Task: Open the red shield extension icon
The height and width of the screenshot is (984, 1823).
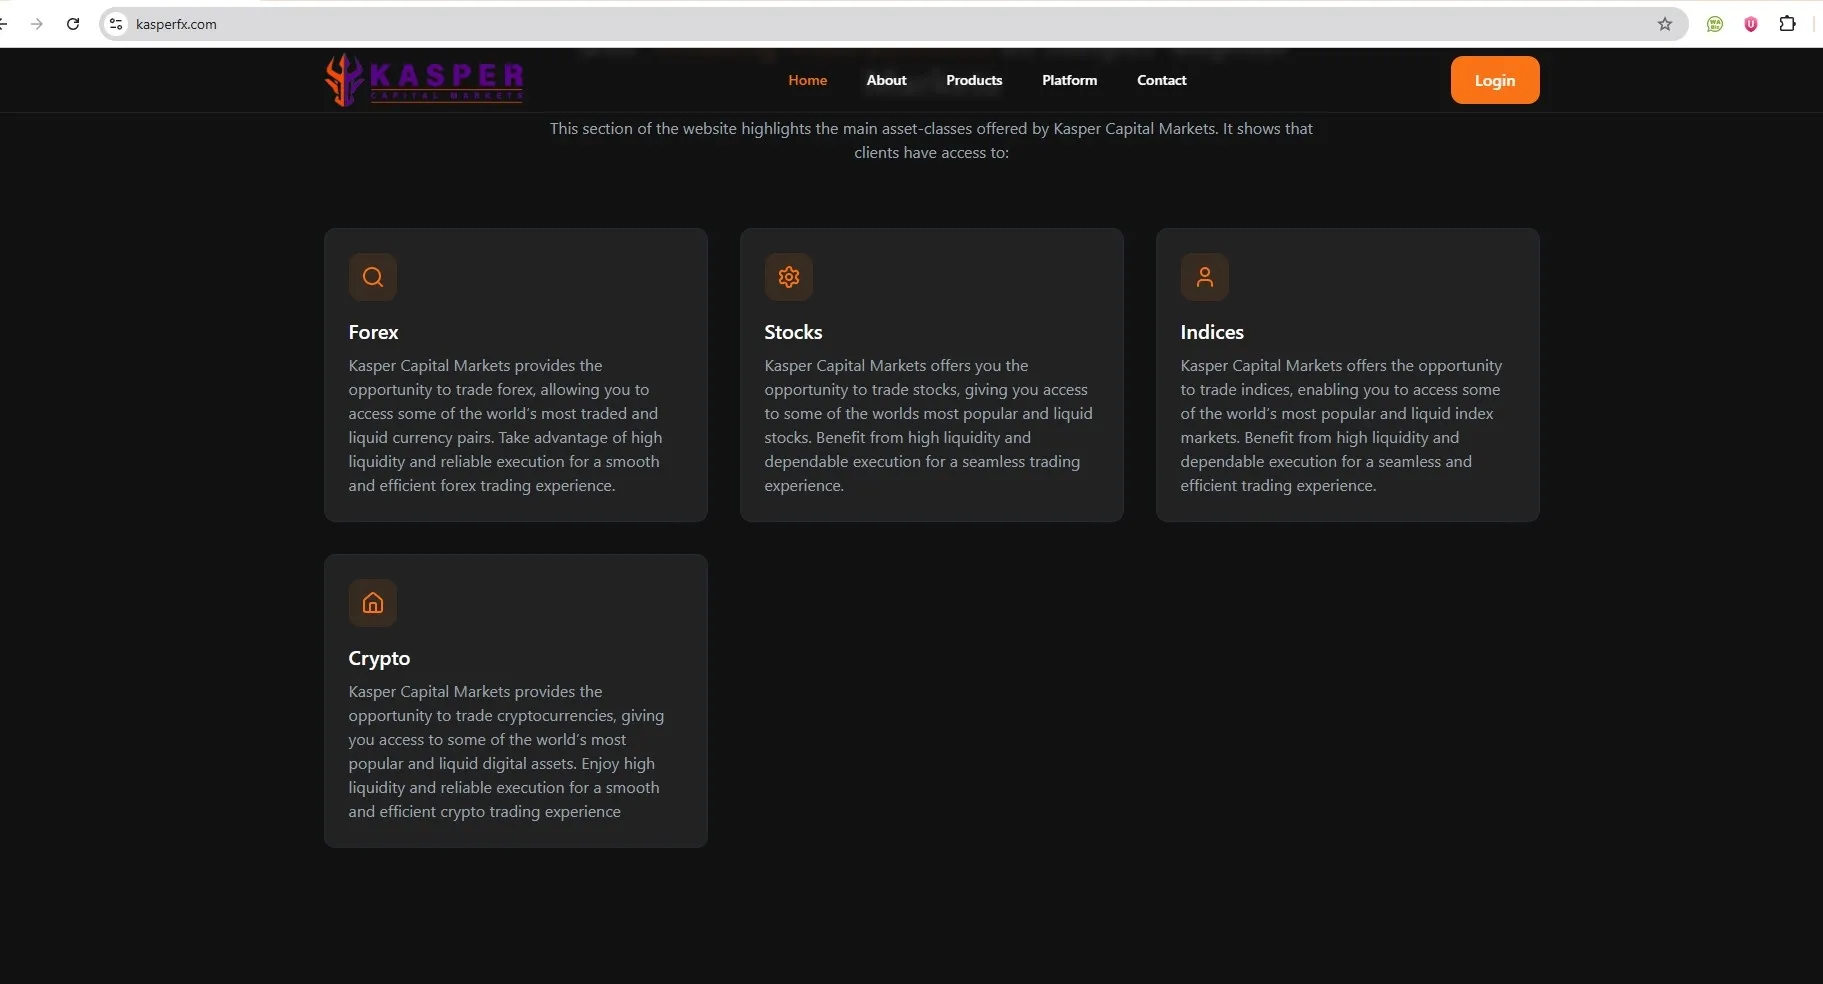Action: coord(1751,24)
